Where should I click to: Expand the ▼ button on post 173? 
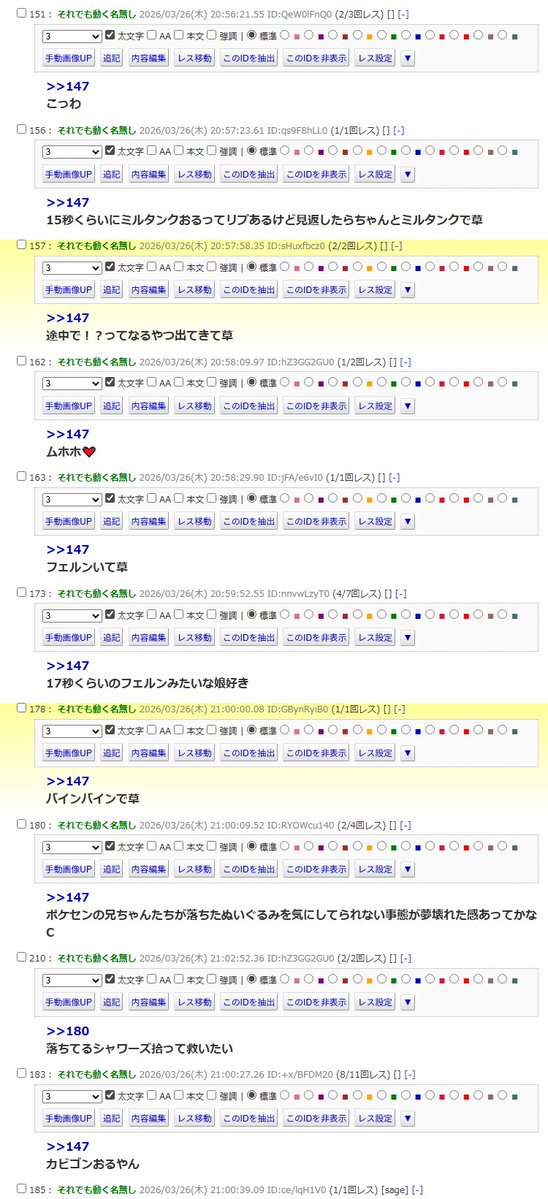pos(407,636)
